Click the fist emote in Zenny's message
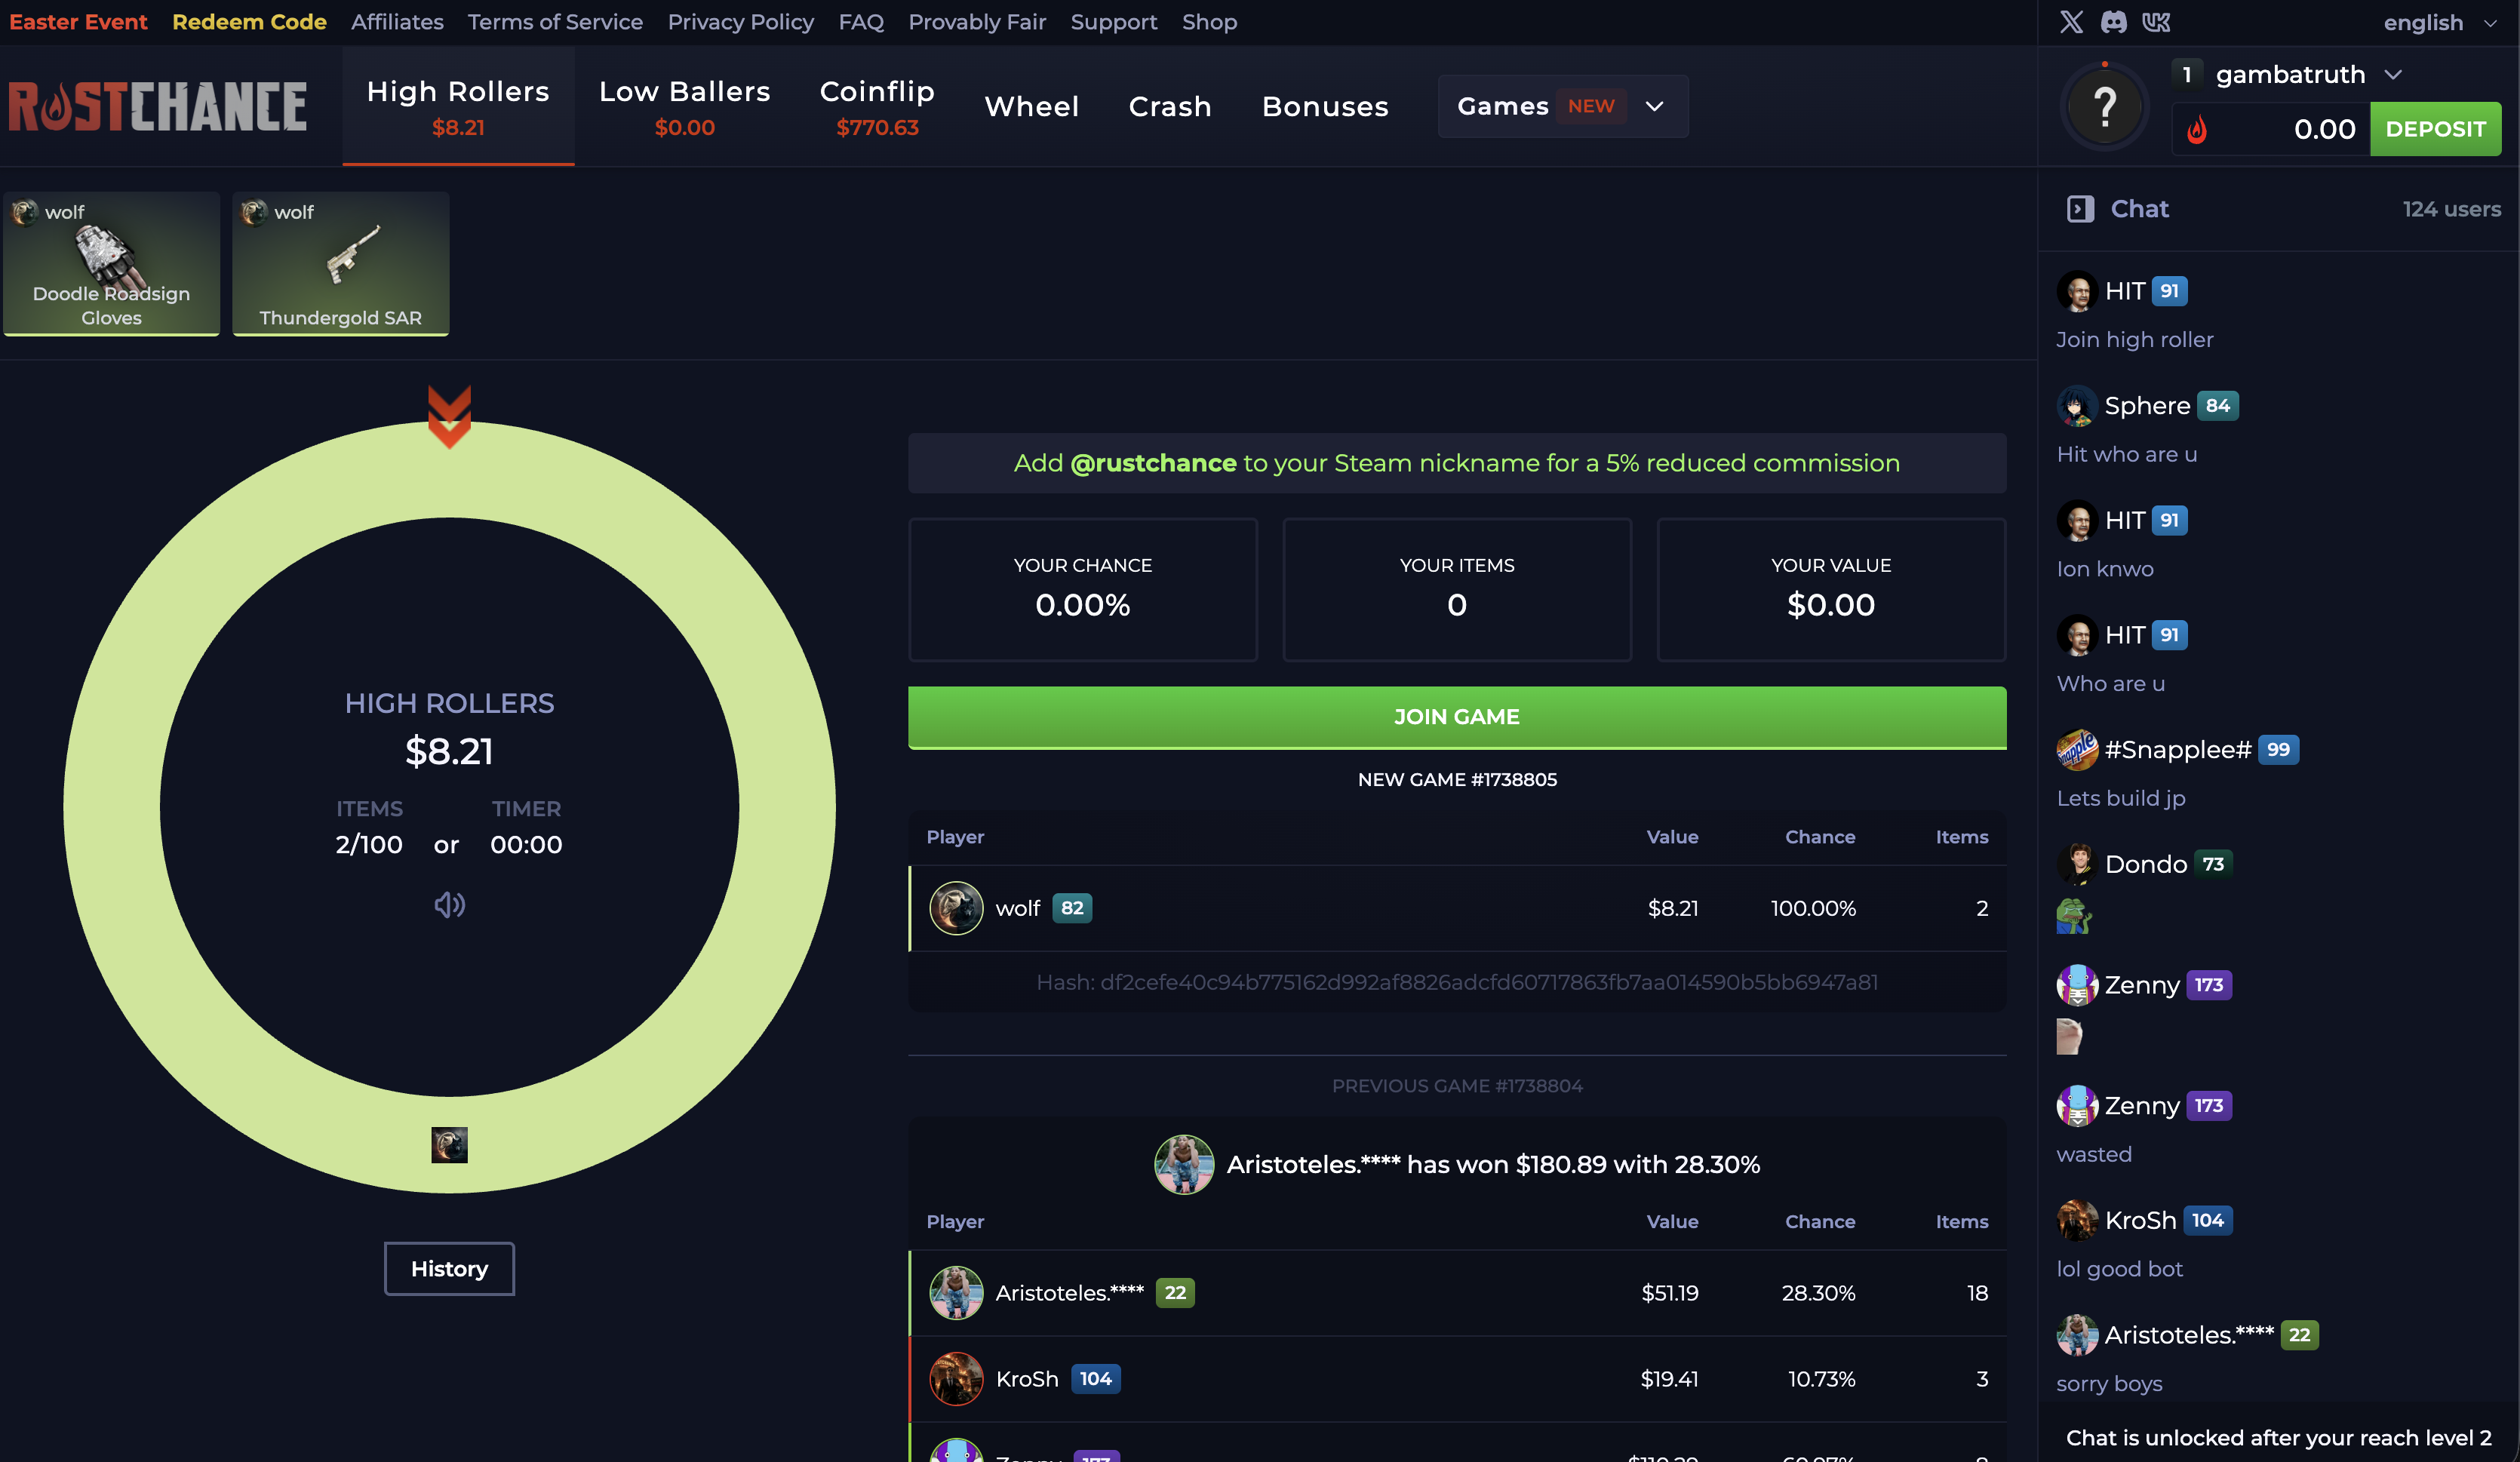Viewport: 2520px width, 1462px height. click(2069, 1036)
